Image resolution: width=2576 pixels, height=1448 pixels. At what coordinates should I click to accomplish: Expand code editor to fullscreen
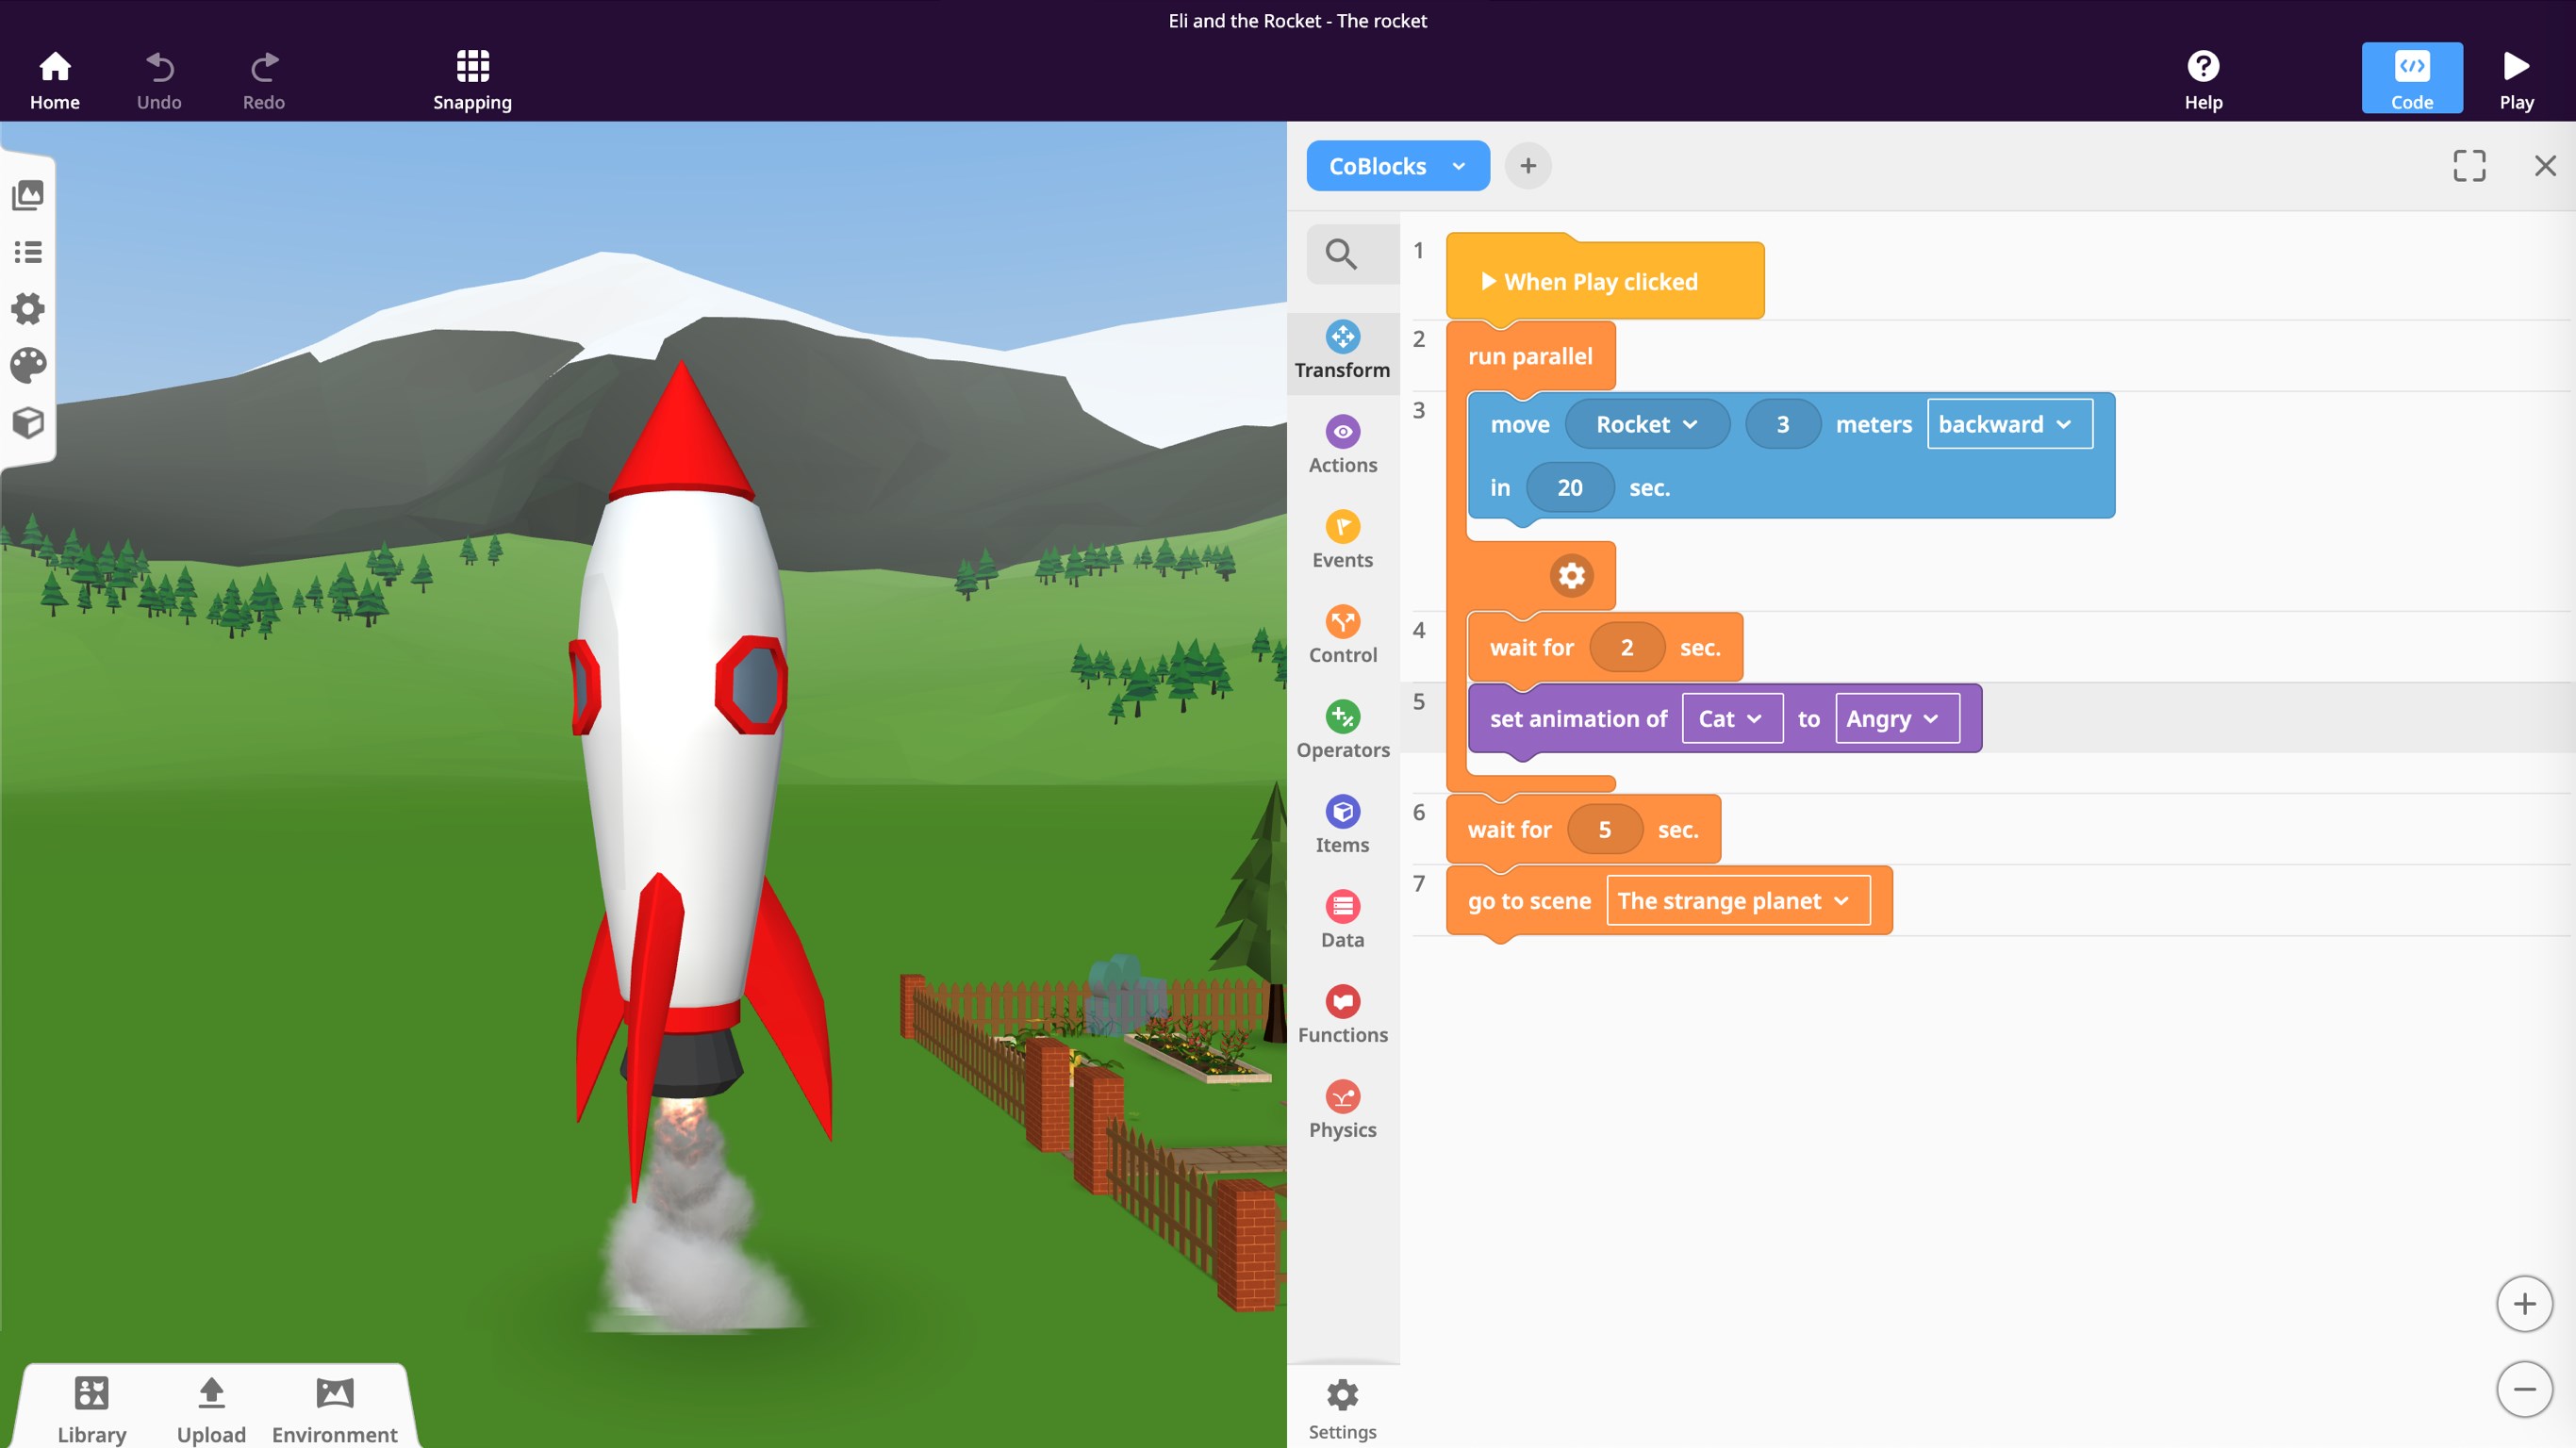[2469, 166]
